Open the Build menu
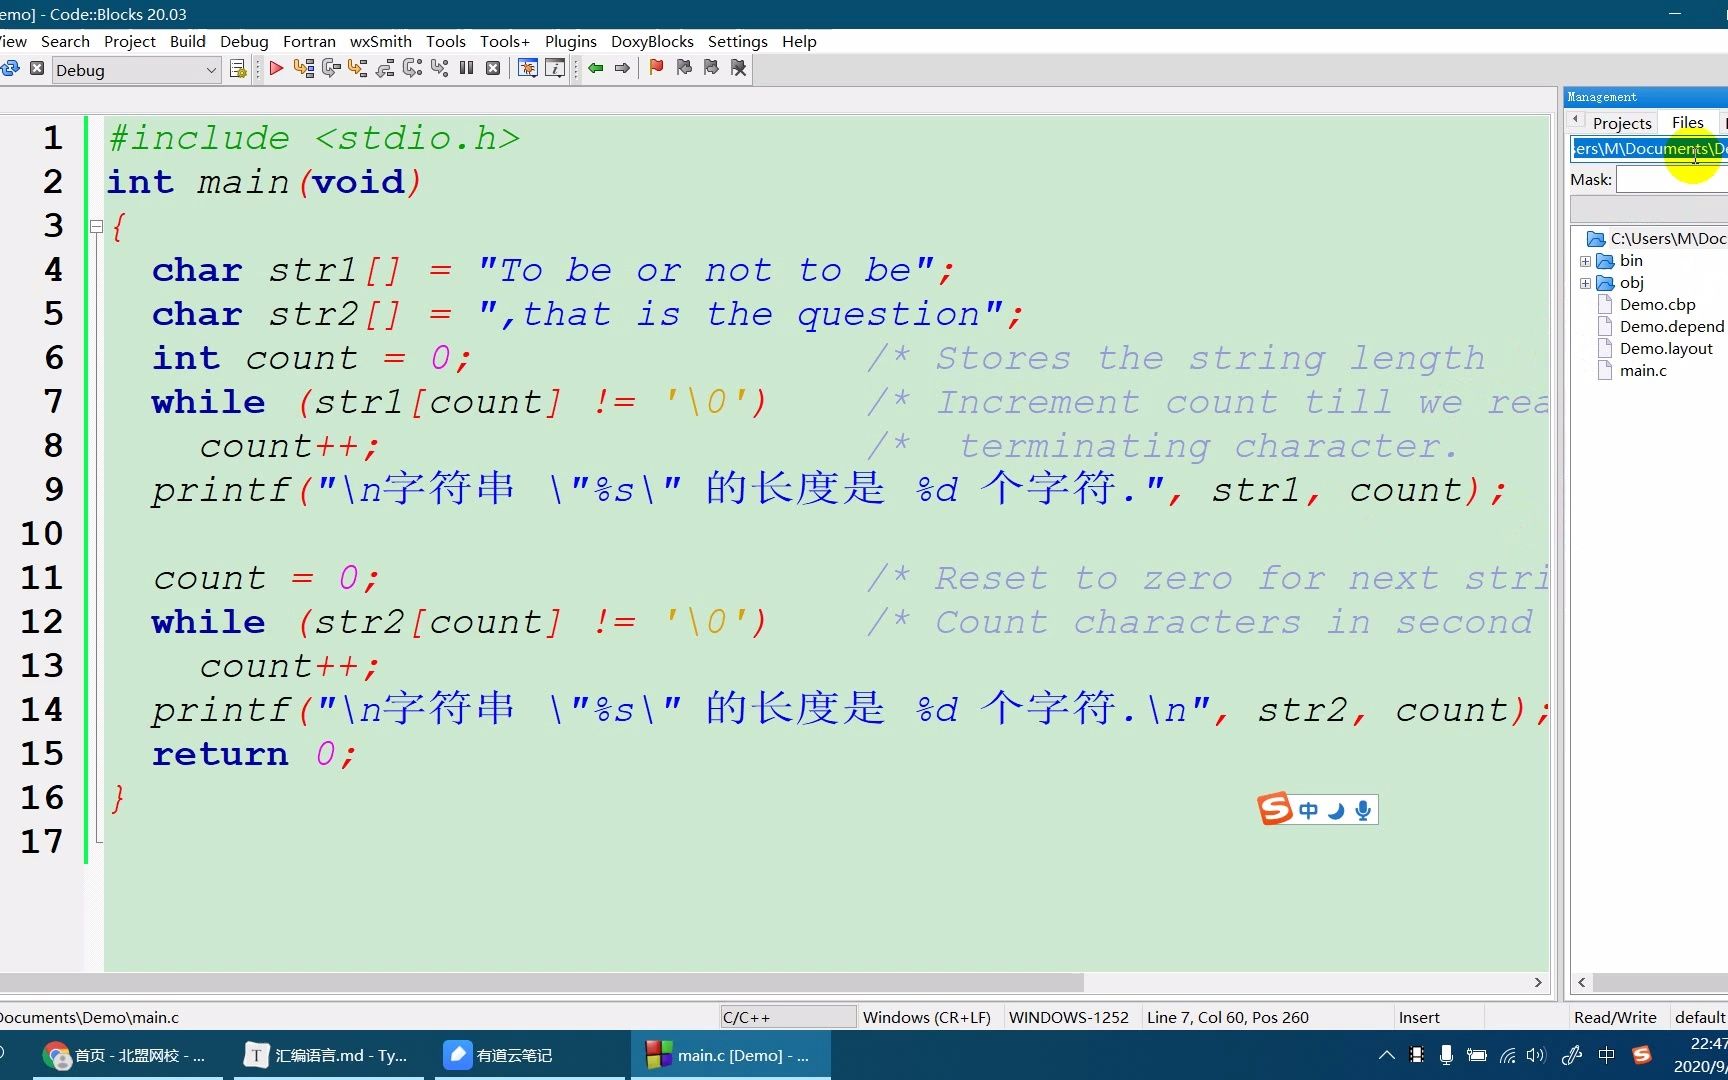This screenshot has height=1080, width=1728. pyautogui.click(x=188, y=41)
